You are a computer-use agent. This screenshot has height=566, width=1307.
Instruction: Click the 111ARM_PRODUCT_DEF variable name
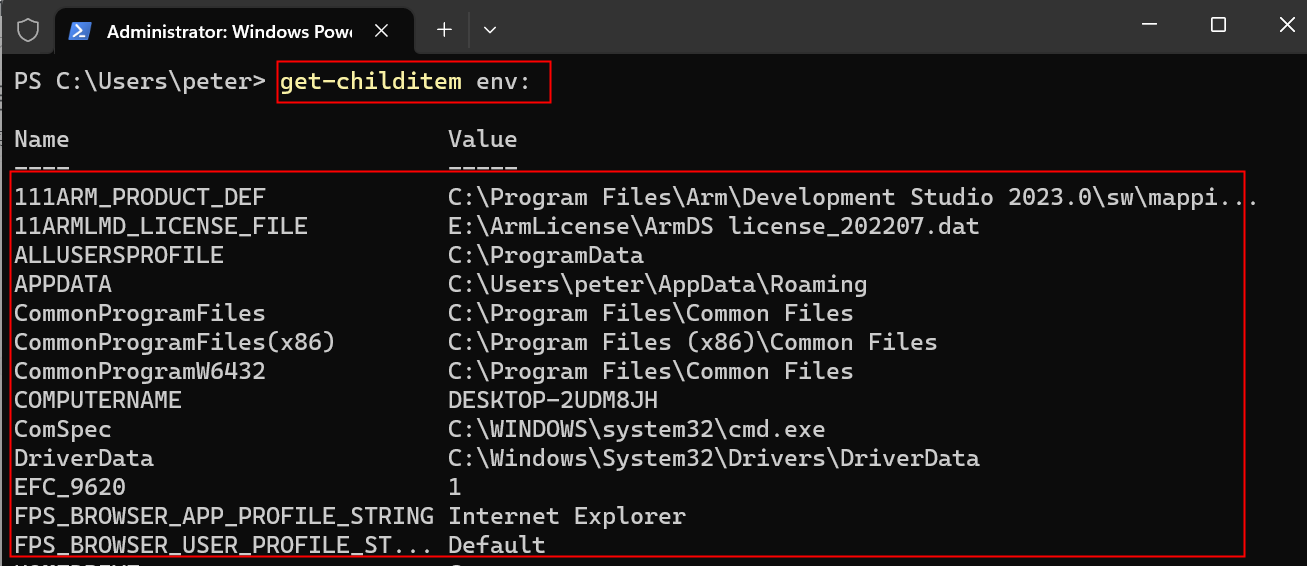click(x=140, y=197)
